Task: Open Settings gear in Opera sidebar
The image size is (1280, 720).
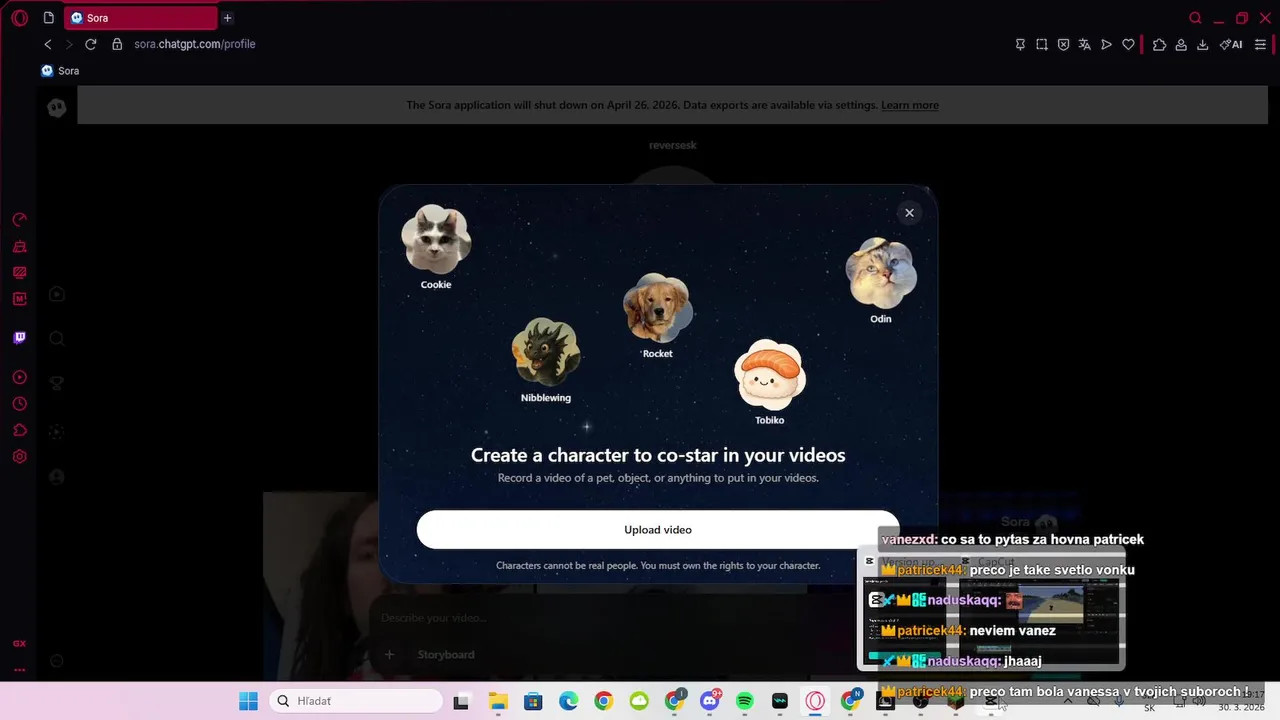Action: coord(19,456)
